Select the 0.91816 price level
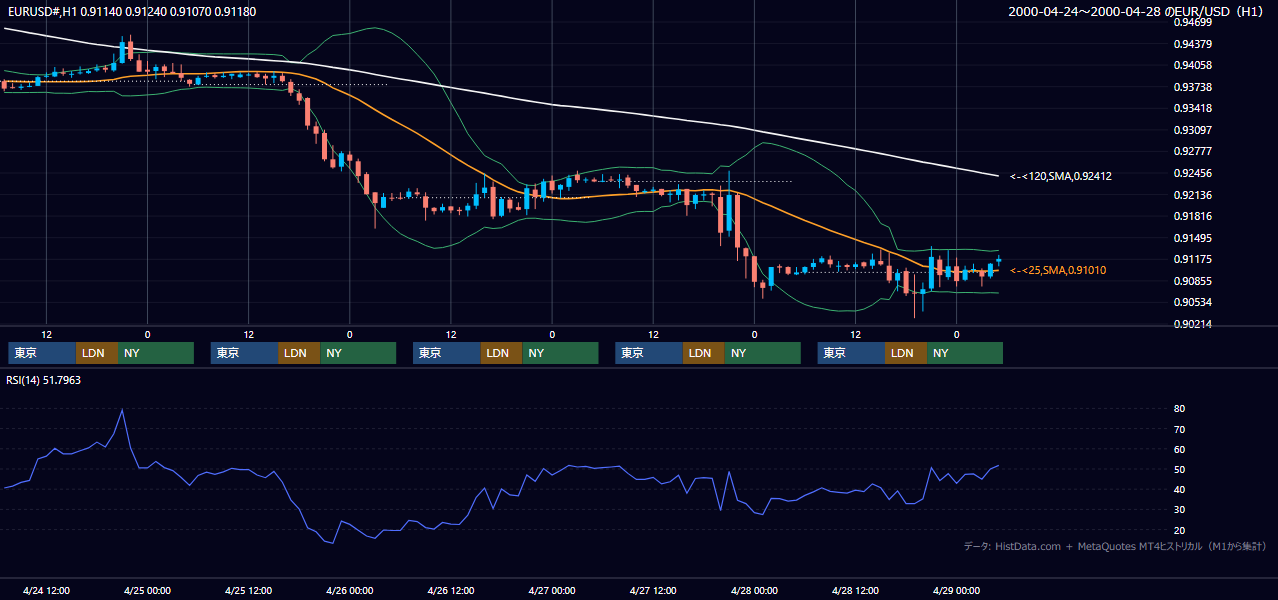The image size is (1278, 600). coord(1191,216)
